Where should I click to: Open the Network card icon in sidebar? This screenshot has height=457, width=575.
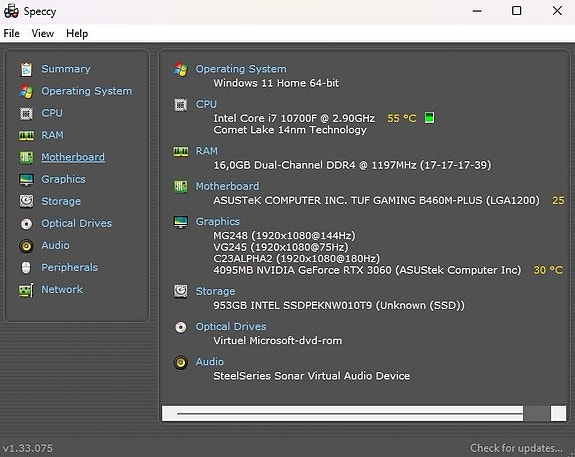point(26,290)
